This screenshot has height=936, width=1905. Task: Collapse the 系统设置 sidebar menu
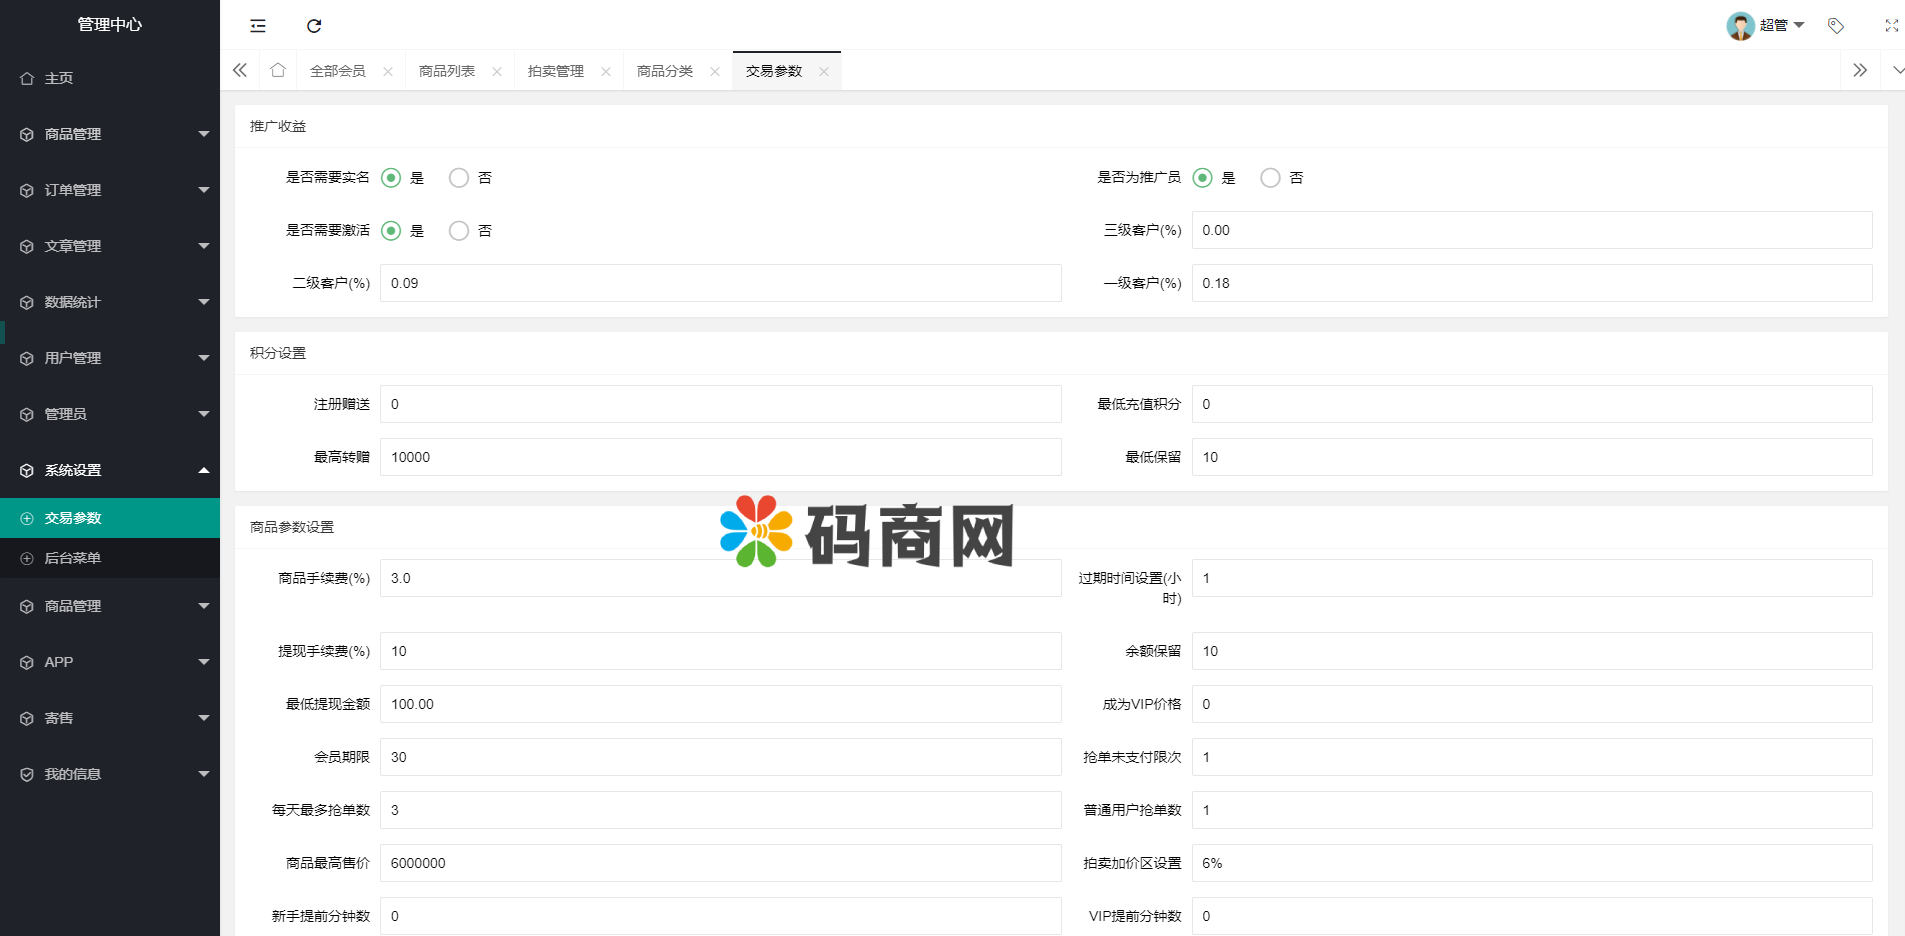point(110,470)
